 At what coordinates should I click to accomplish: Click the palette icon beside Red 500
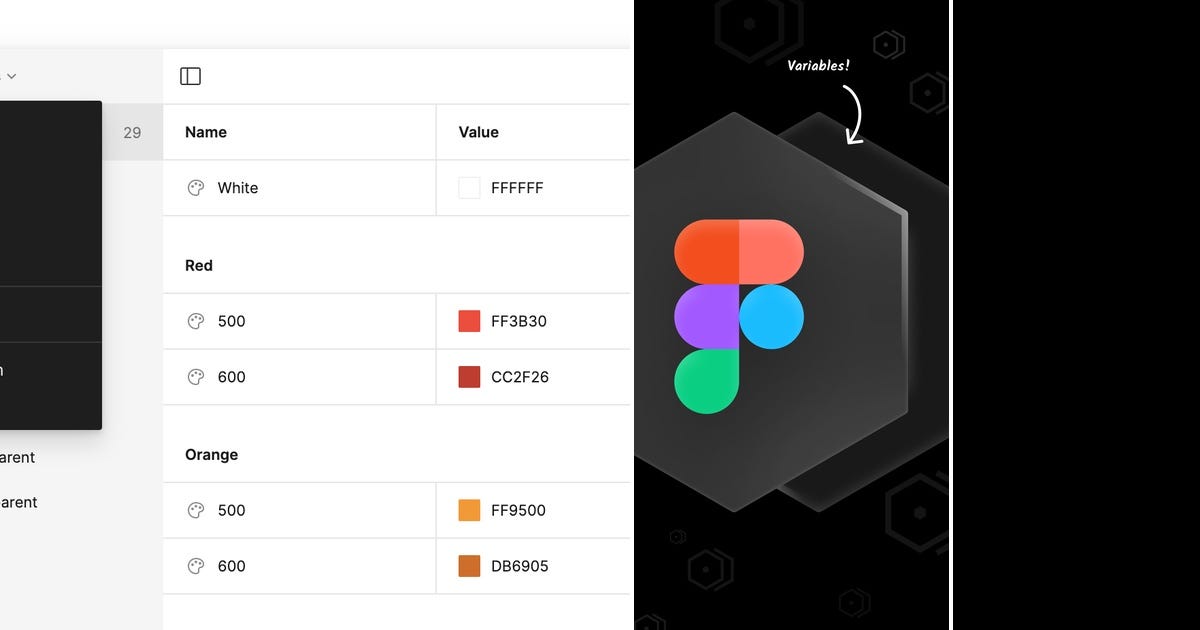(x=195, y=321)
